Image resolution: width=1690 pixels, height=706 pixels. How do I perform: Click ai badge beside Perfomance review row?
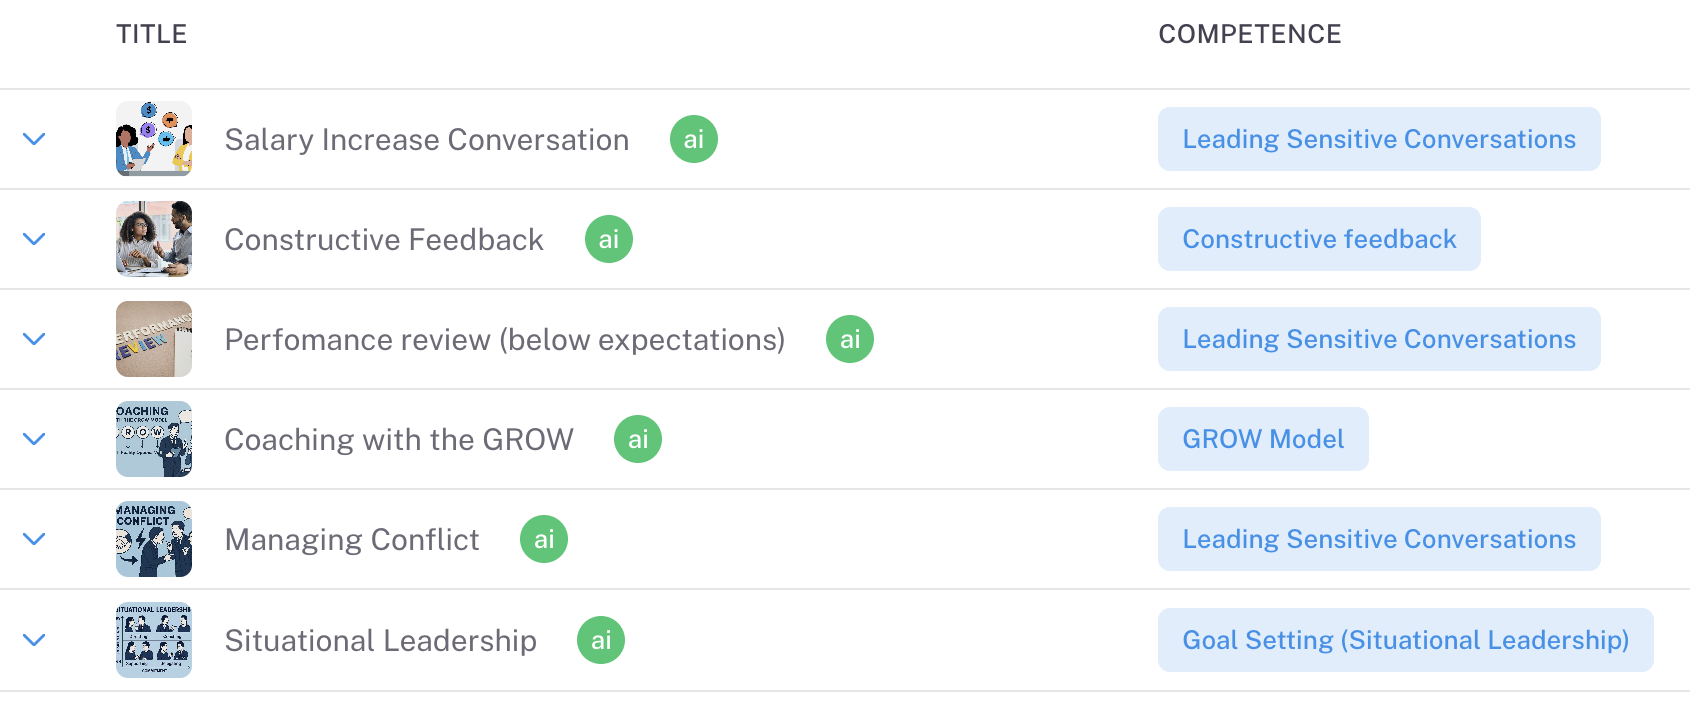[x=849, y=339]
